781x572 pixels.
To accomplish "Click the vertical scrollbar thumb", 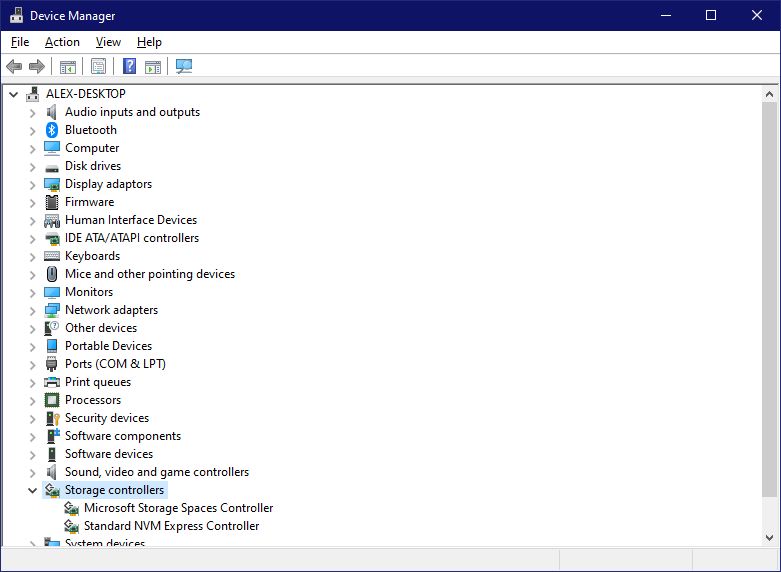I will [769, 299].
